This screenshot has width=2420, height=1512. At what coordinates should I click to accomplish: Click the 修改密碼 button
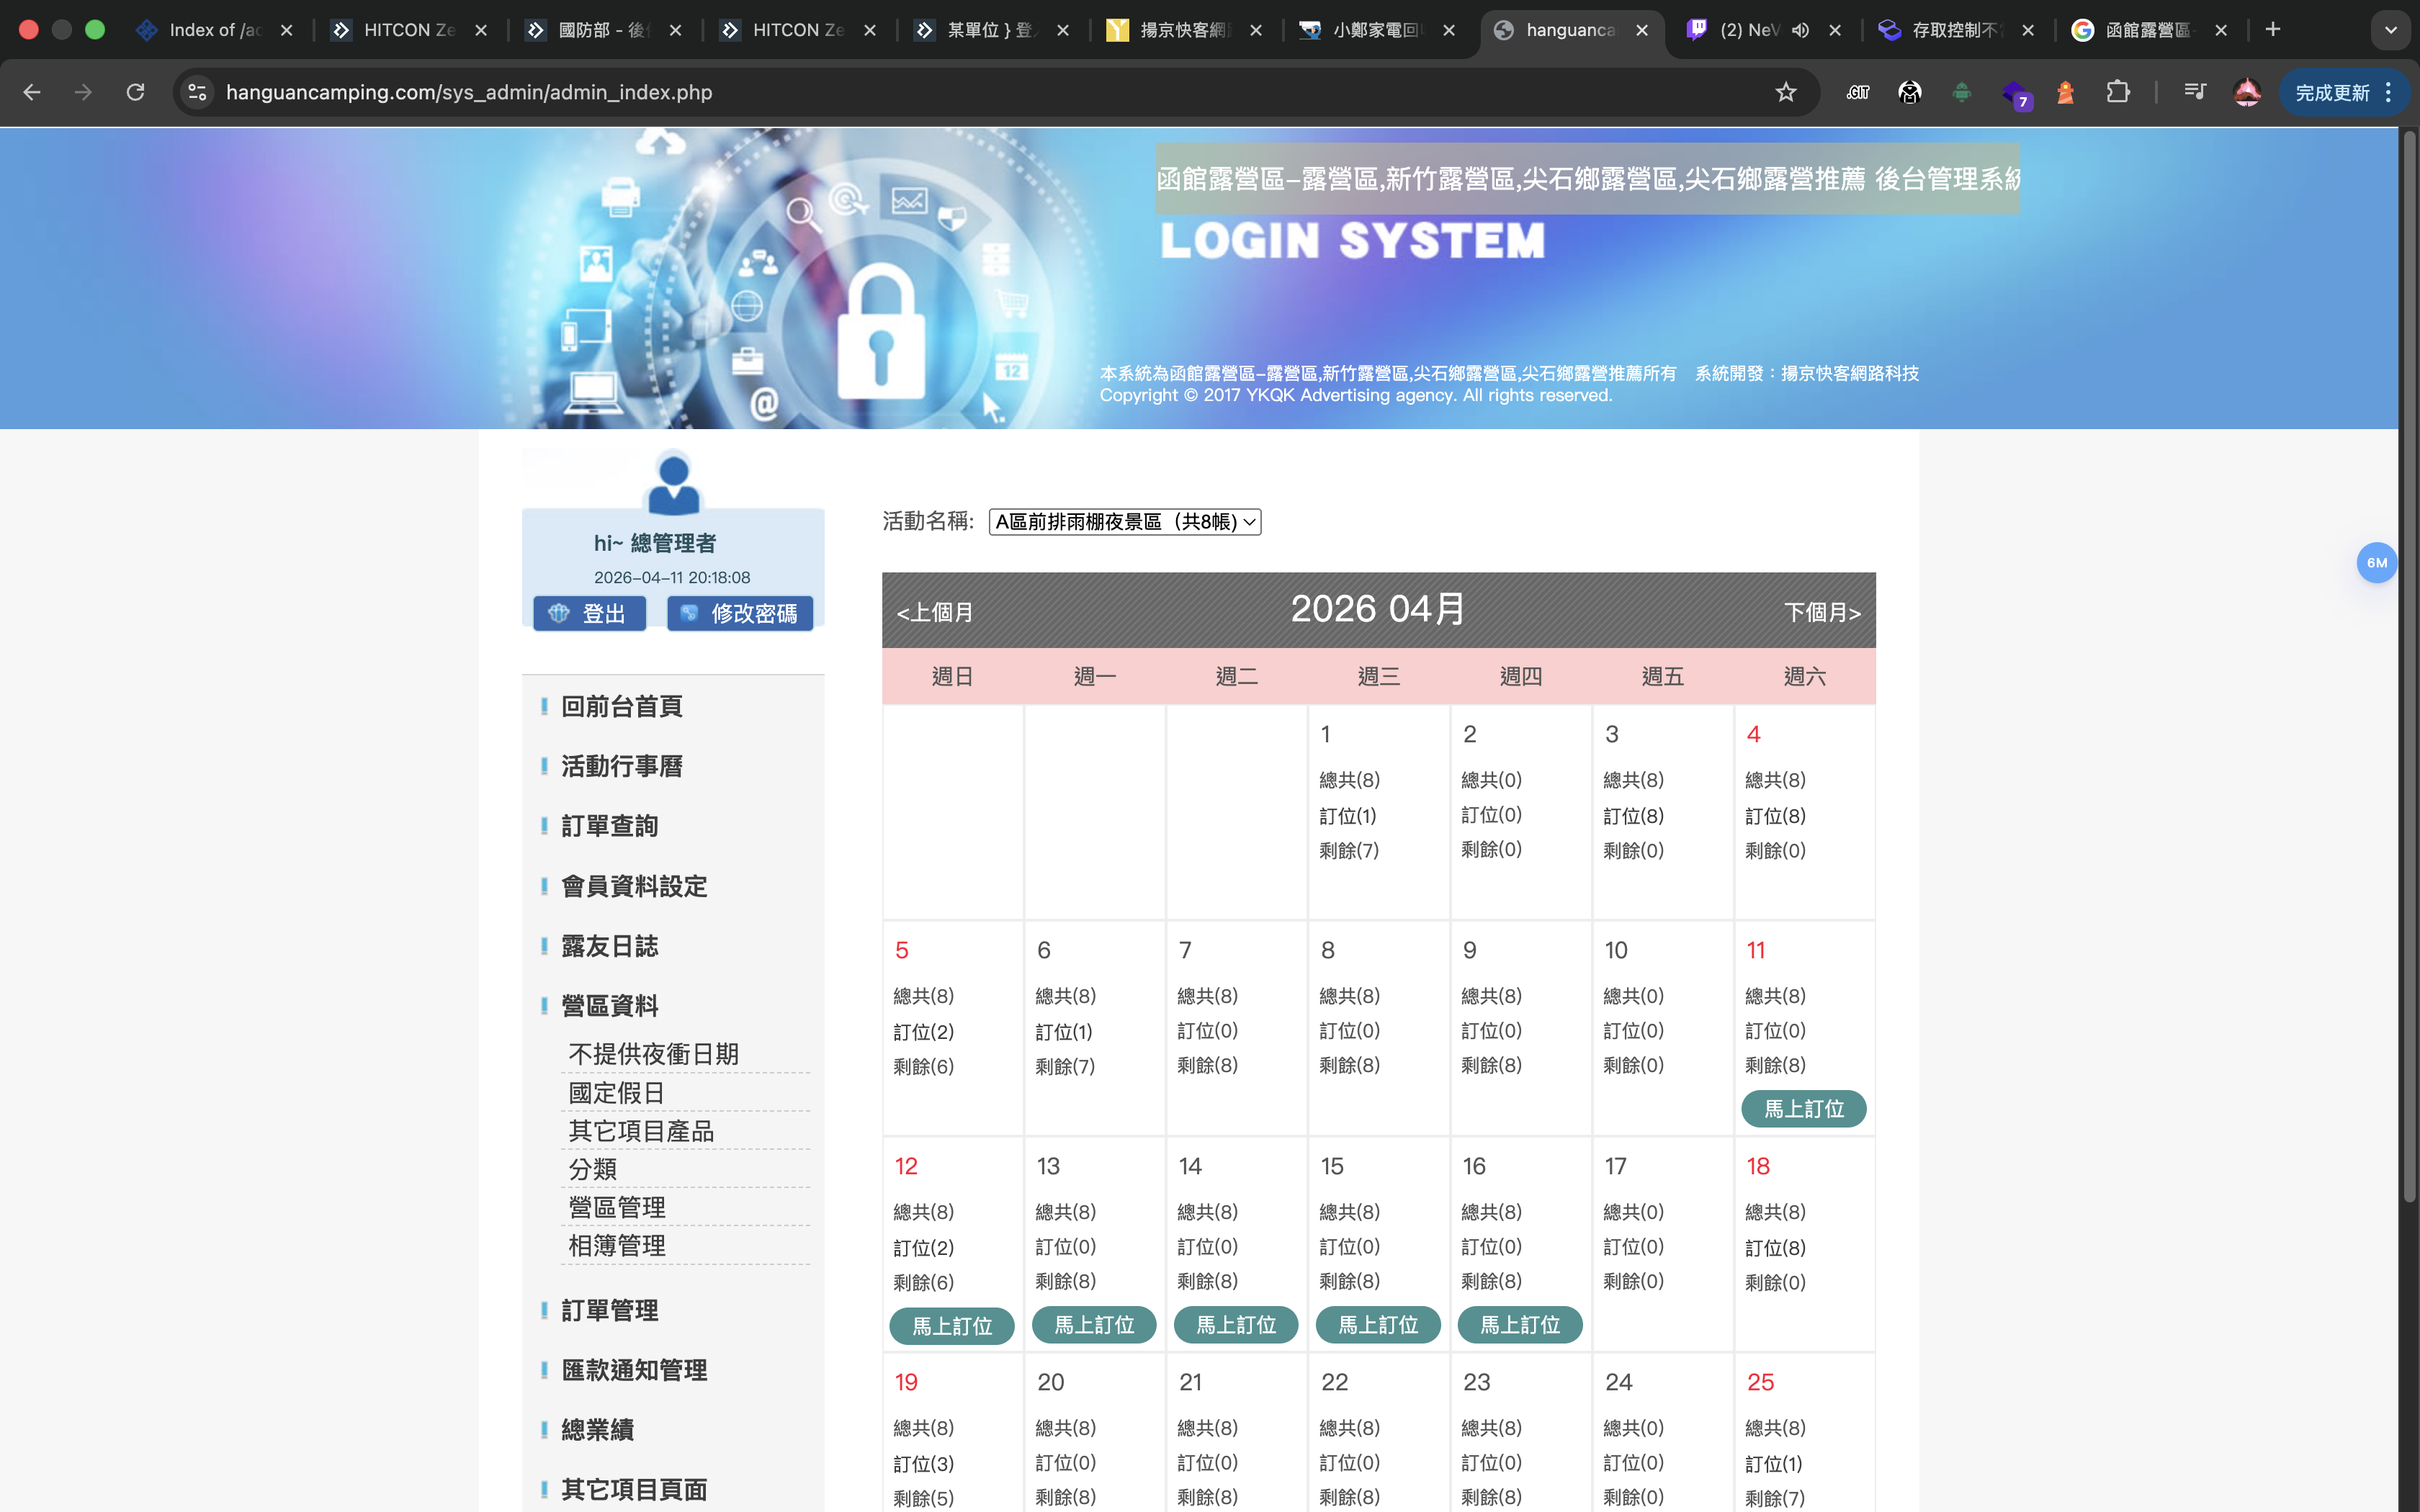tap(740, 613)
